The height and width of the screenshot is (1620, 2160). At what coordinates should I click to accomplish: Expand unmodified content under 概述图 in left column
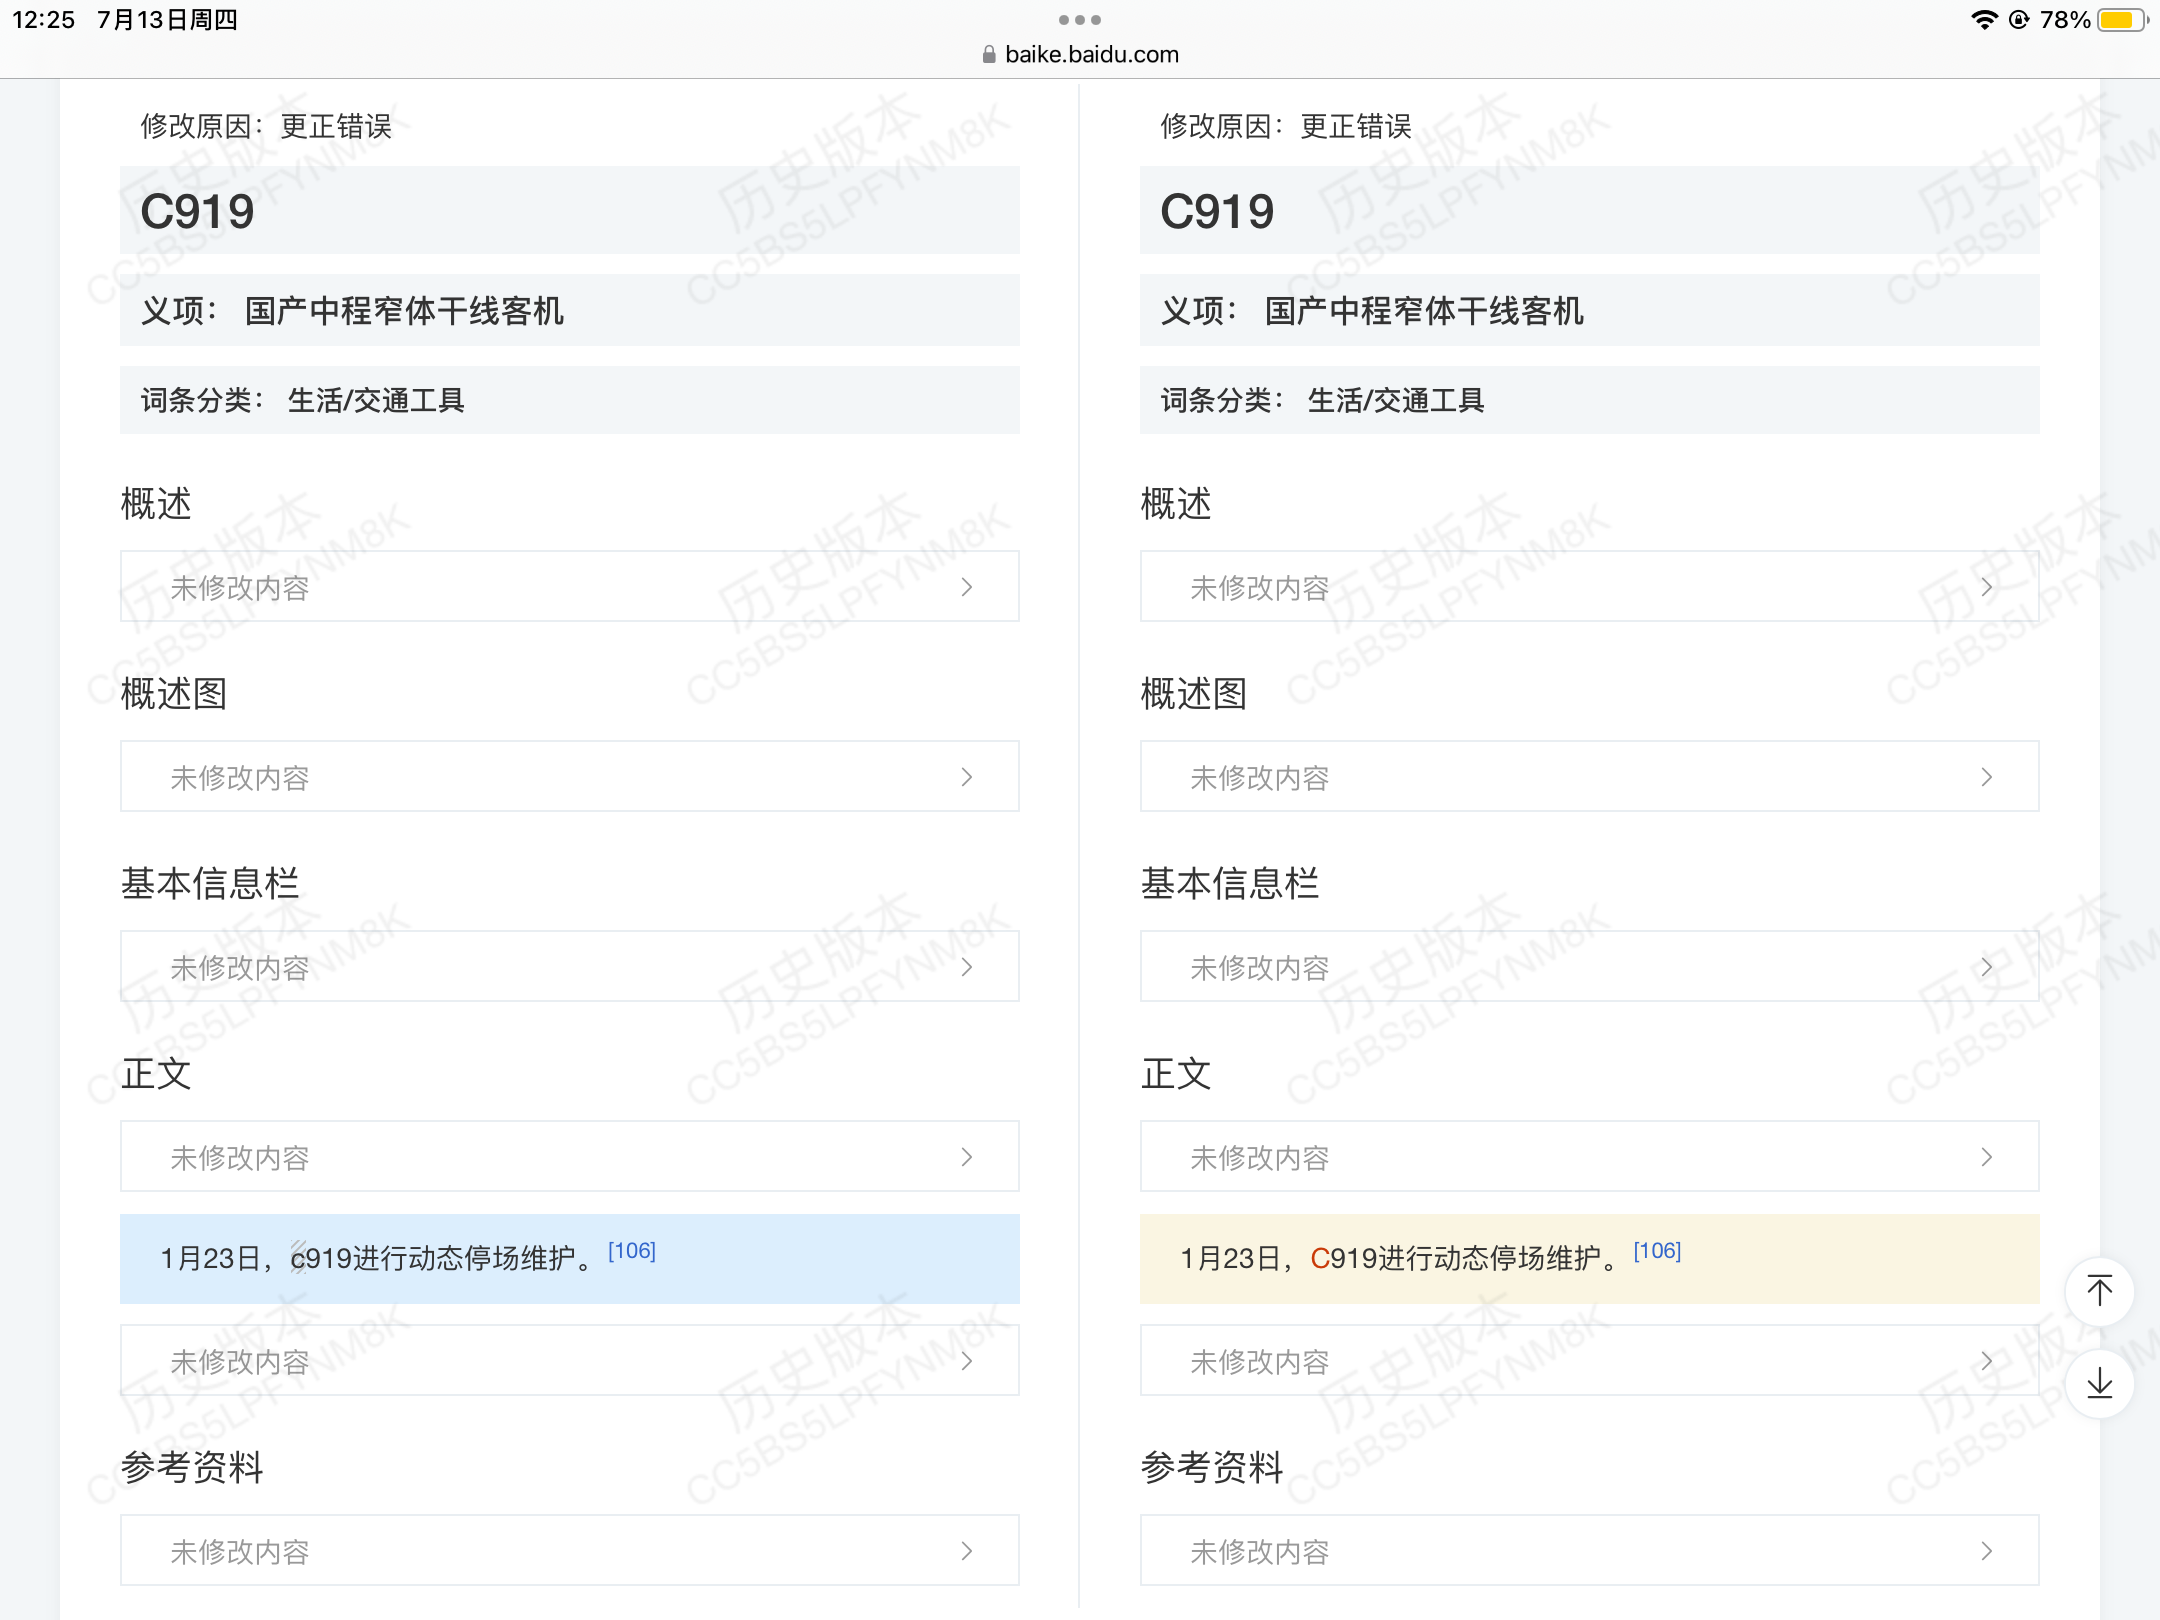coord(570,777)
